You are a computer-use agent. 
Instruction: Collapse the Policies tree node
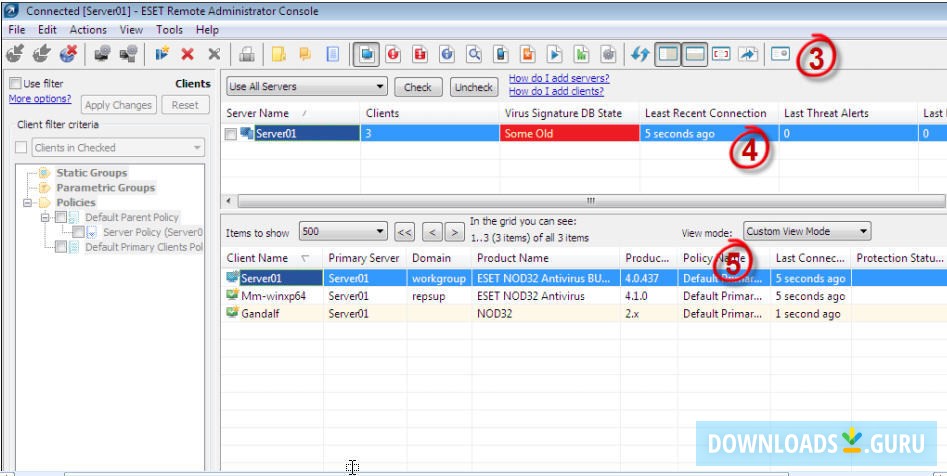coord(27,202)
